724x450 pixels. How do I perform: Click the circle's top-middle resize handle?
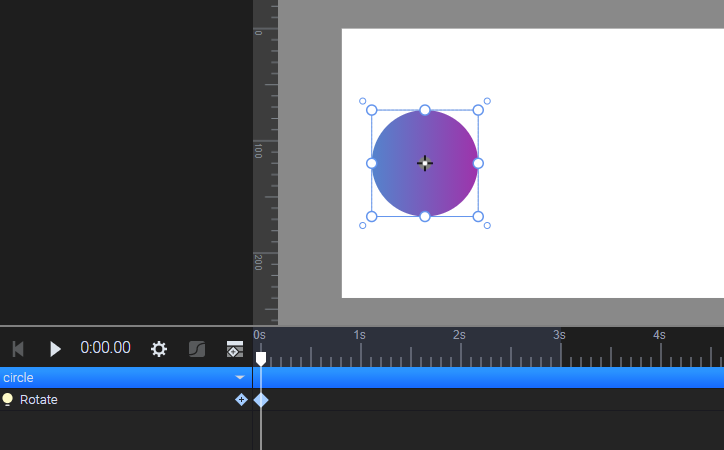pos(425,110)
